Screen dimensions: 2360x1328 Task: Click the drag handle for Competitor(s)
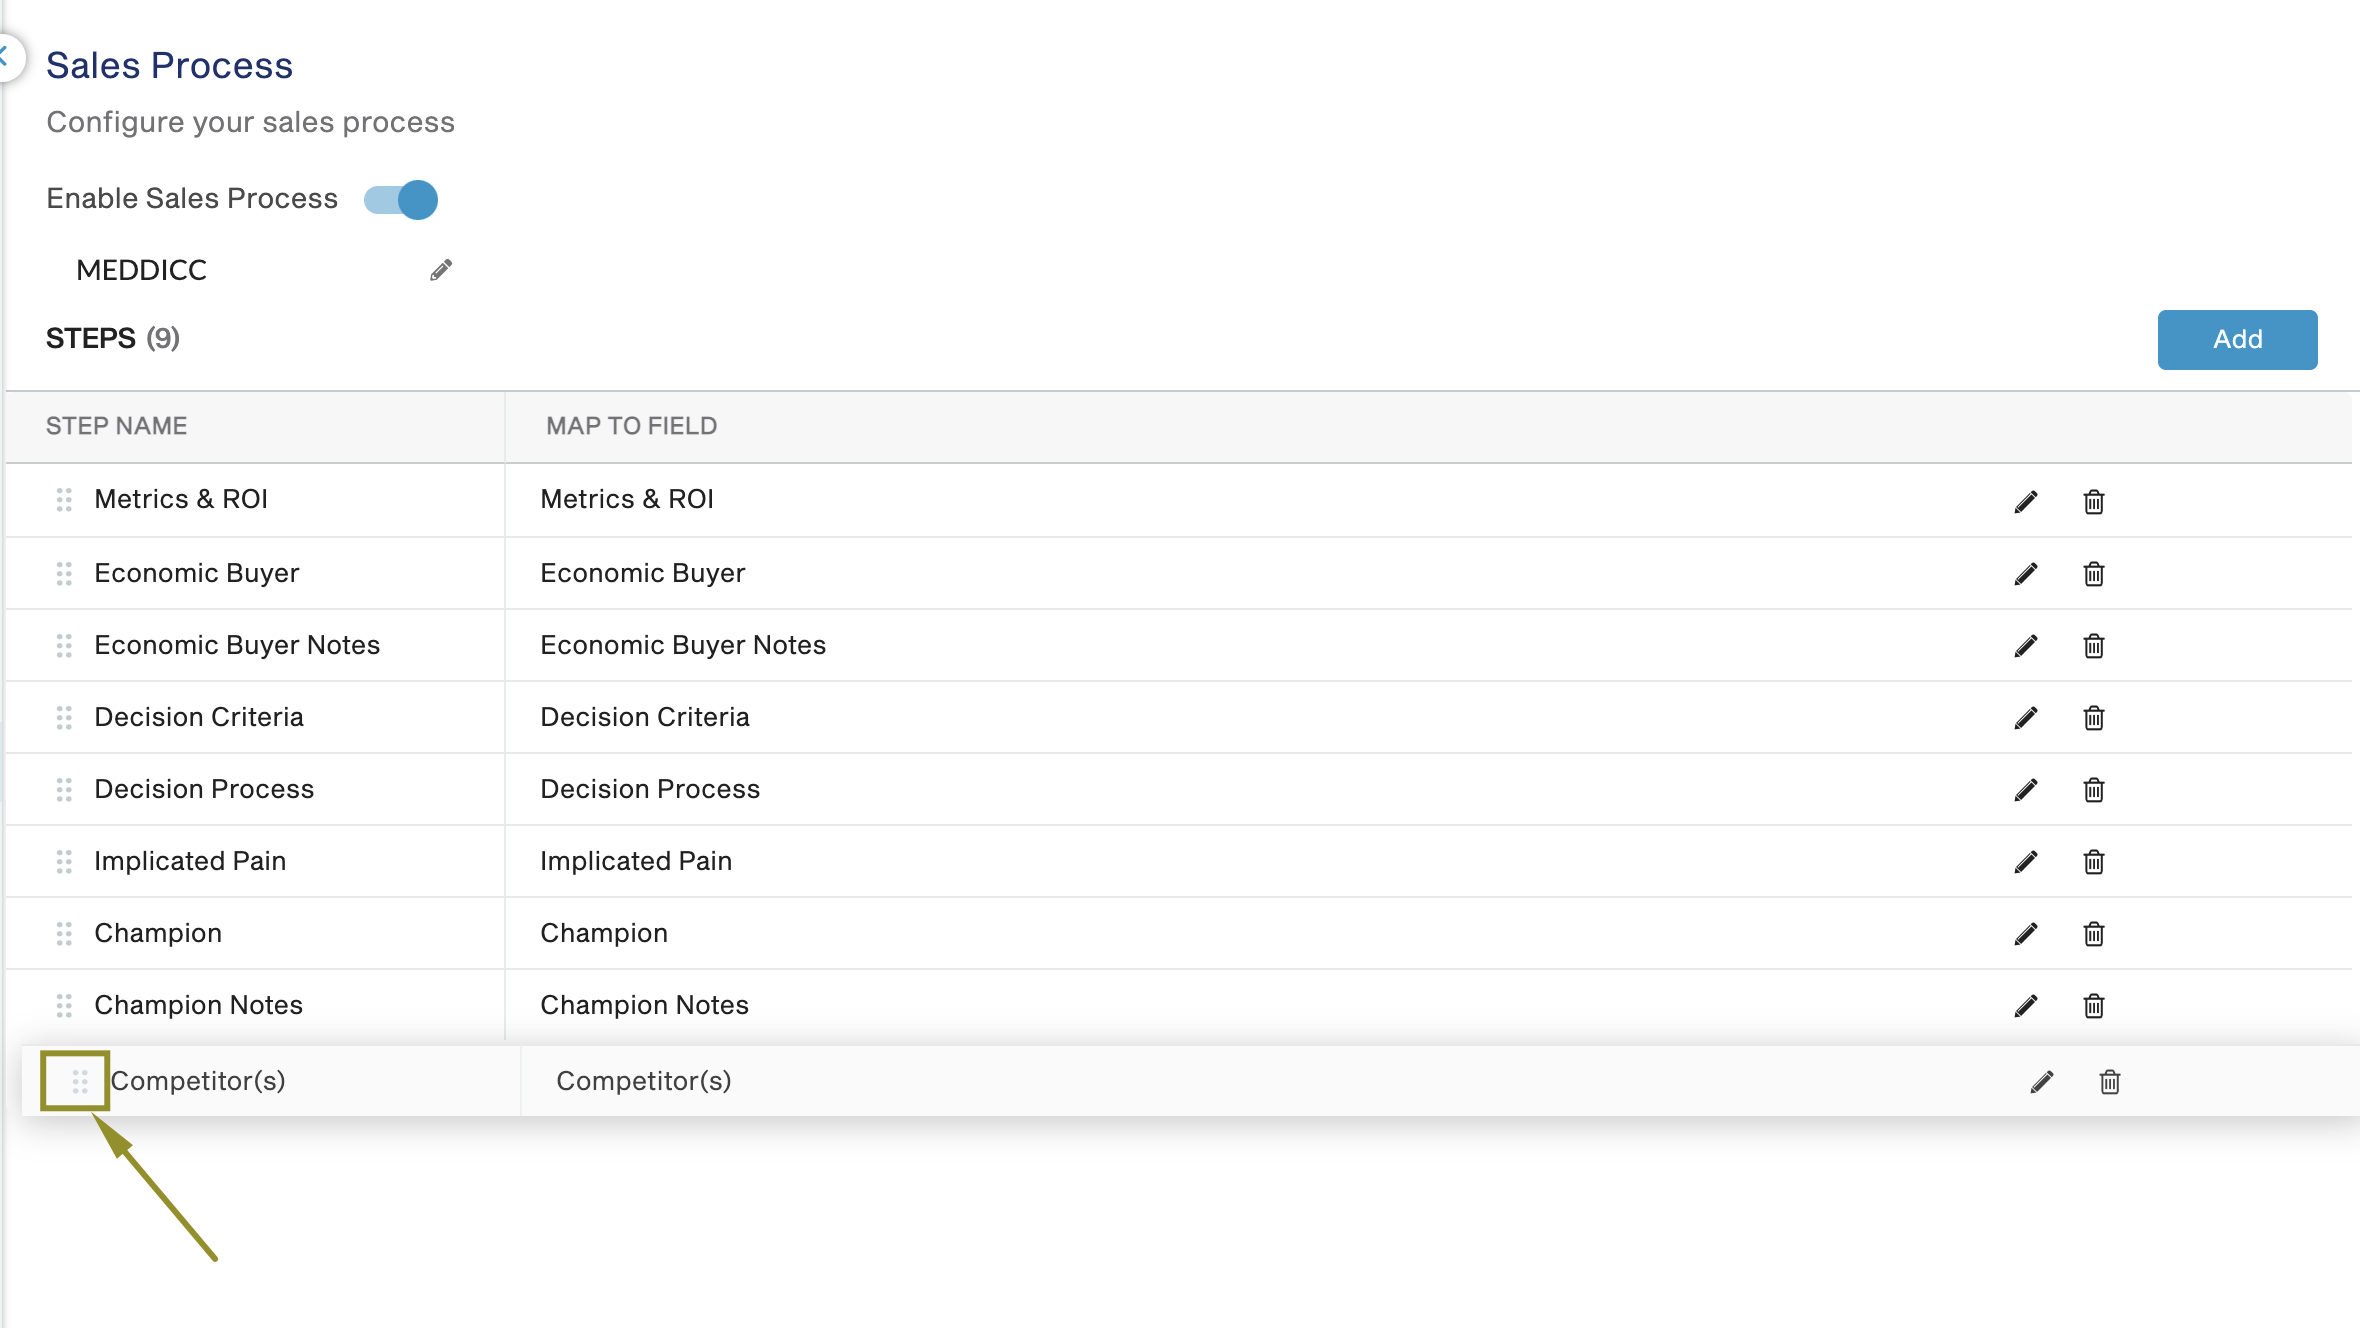[80, 1081]
